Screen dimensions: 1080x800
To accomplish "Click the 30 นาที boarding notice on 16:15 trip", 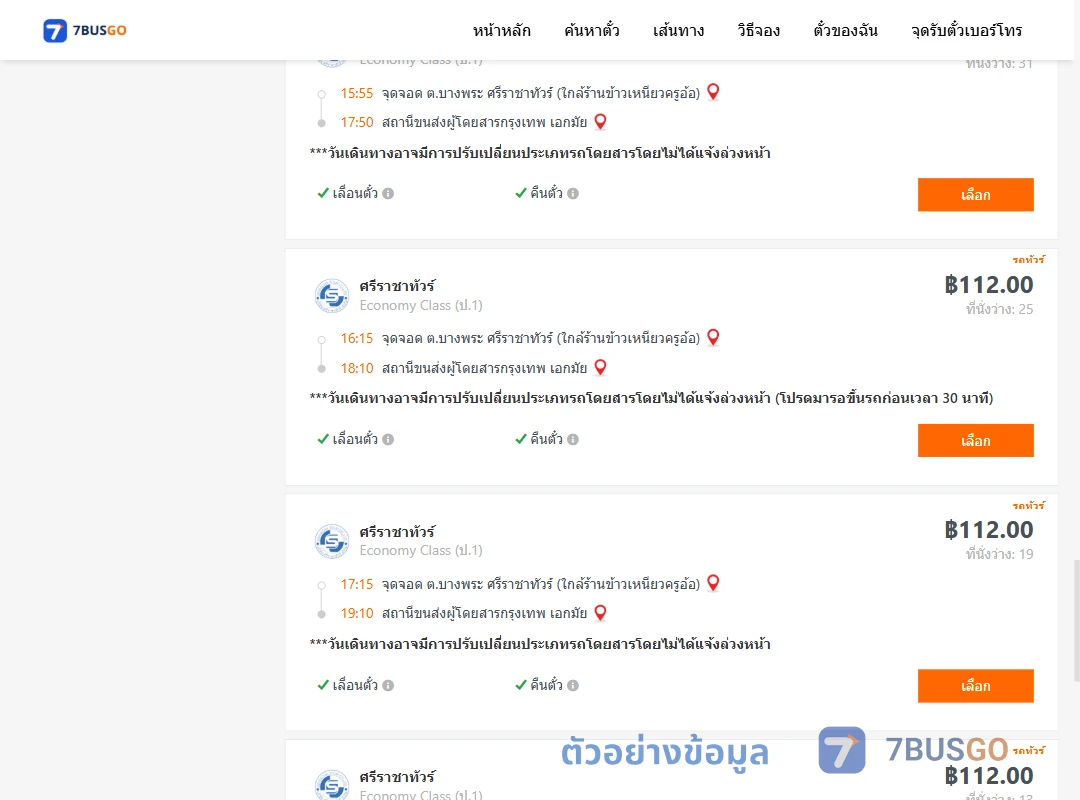I will click(x=884, y=398).
